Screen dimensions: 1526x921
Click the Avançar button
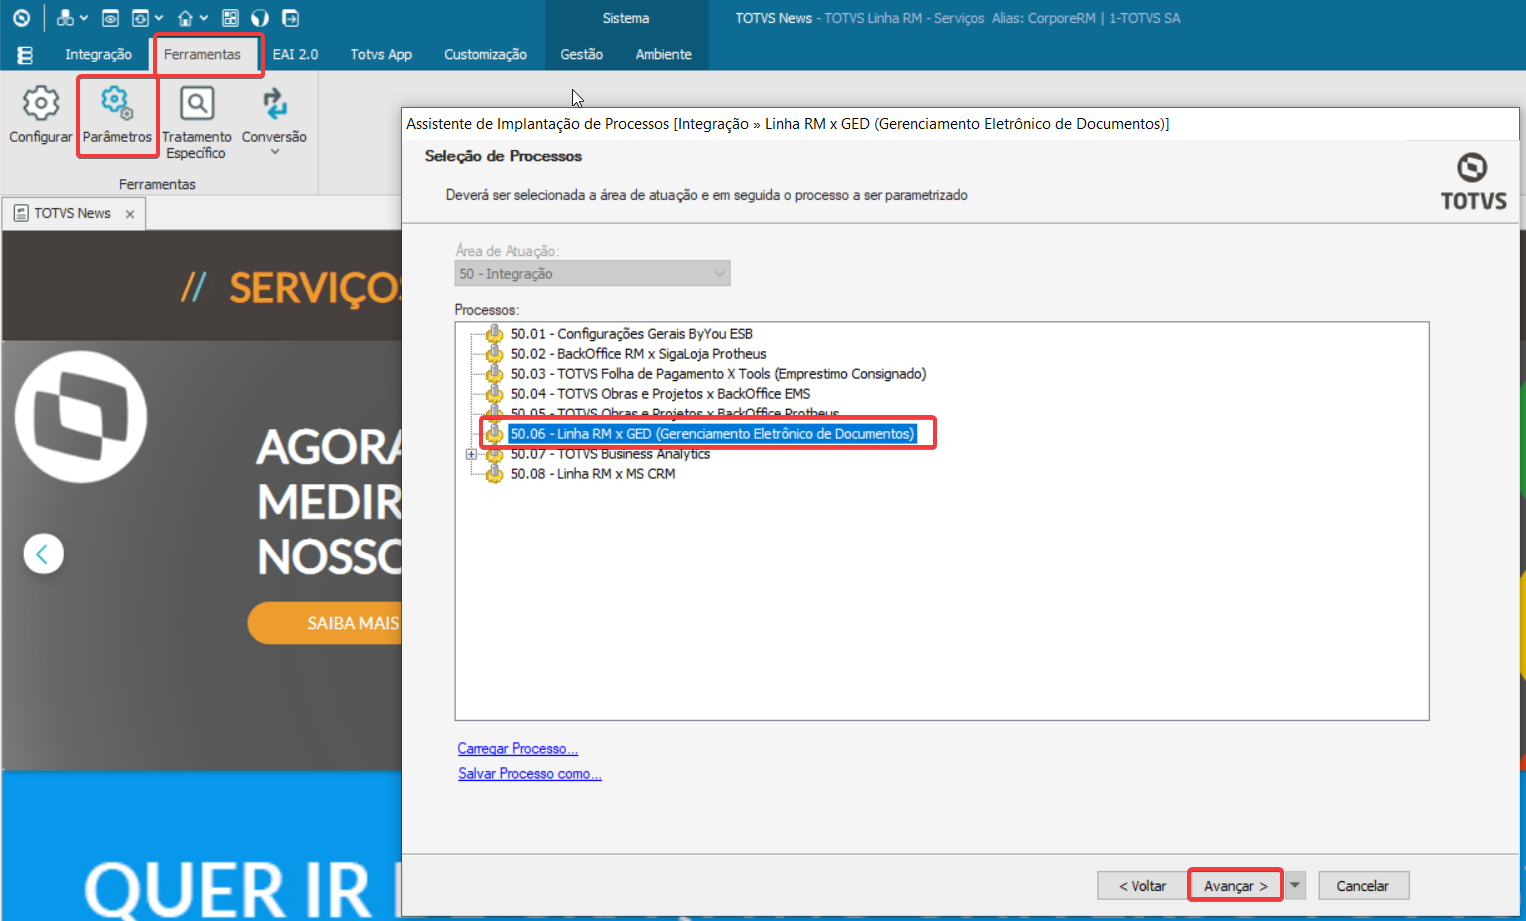coord(1235,886)
